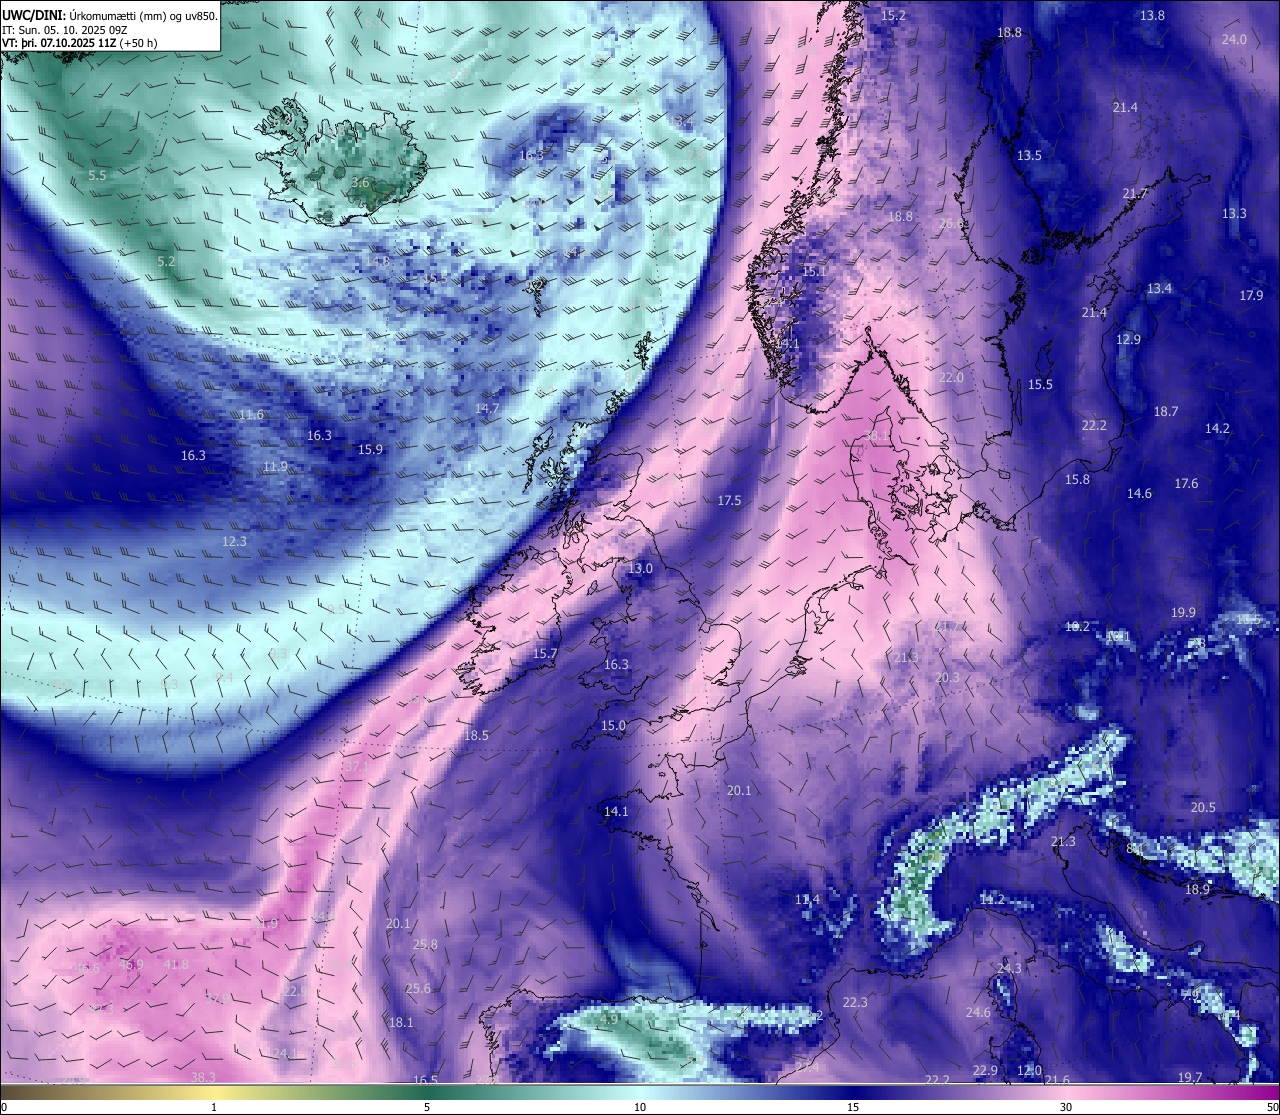Click the 5 tick label on the colour scale
The width and height of the screenshot is (1280, 1115).
pyautogui.click(x=427, y=1107)
